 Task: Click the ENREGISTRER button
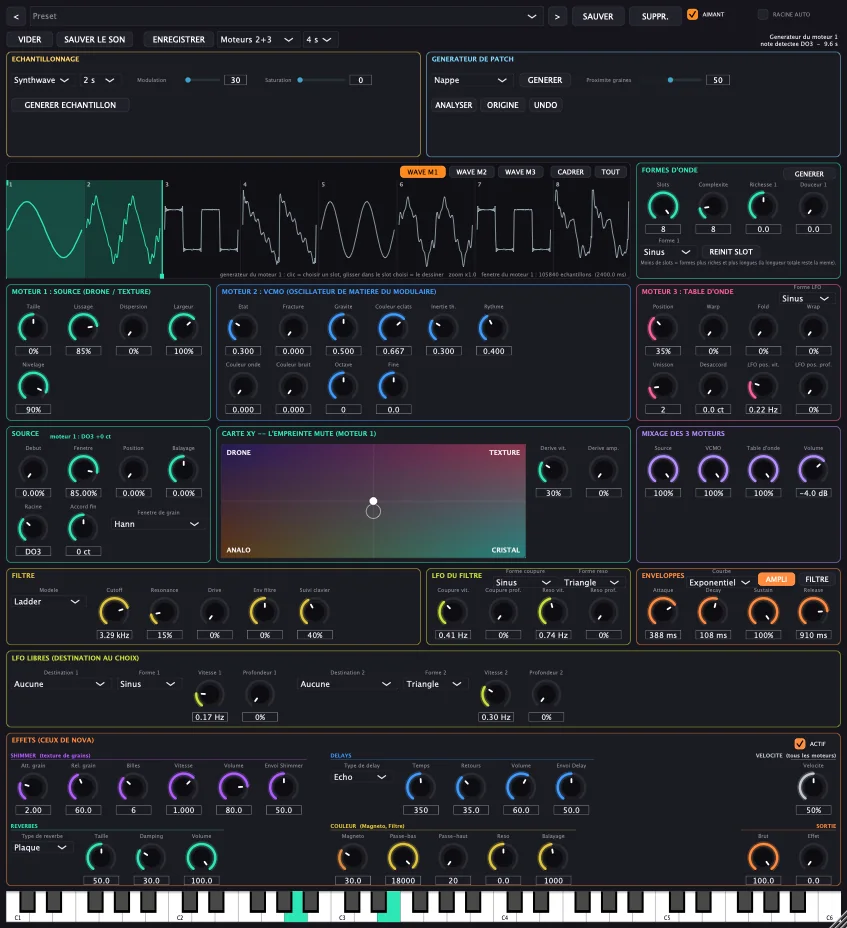click(179, 40)
